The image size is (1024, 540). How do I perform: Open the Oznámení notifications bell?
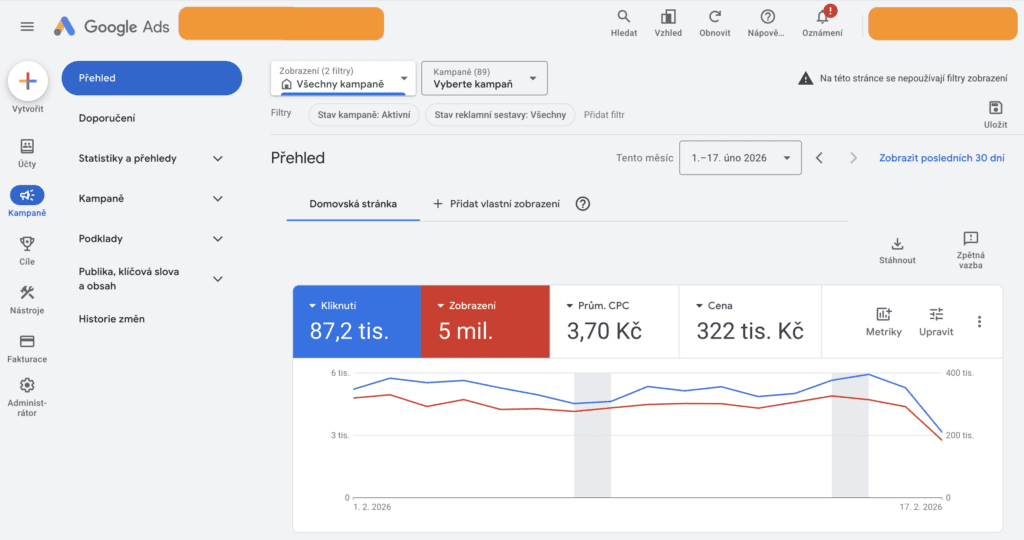point(822,17)
